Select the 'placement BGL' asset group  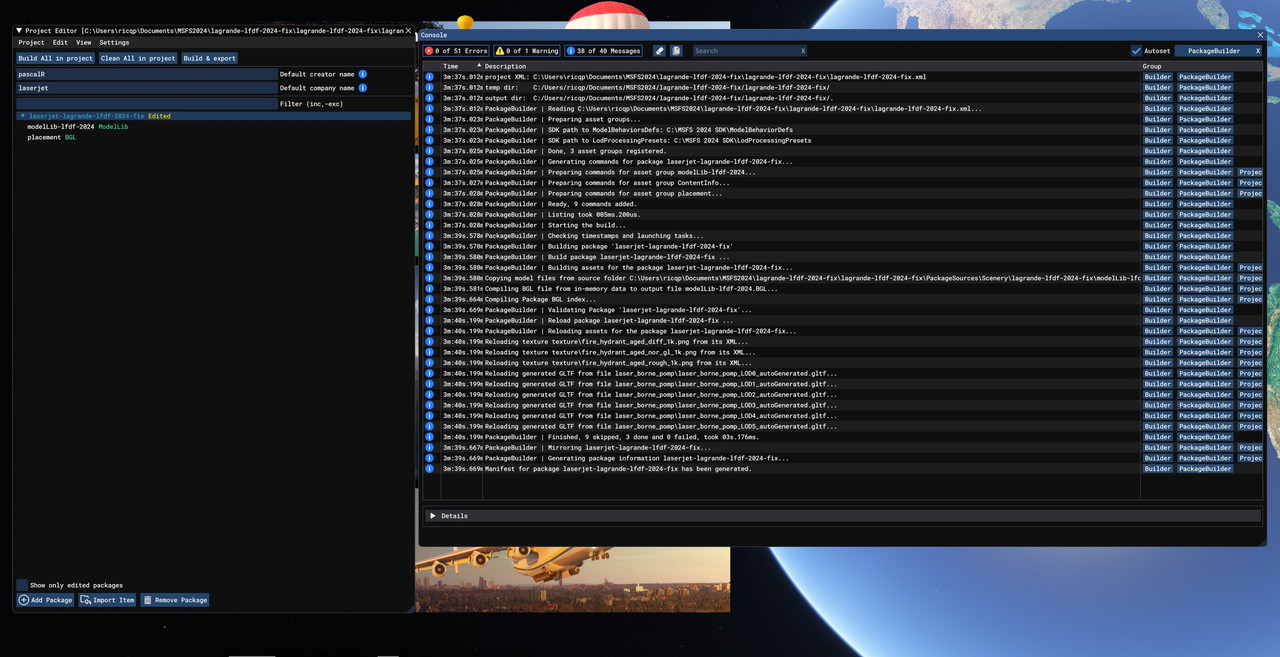click(51, 137)
